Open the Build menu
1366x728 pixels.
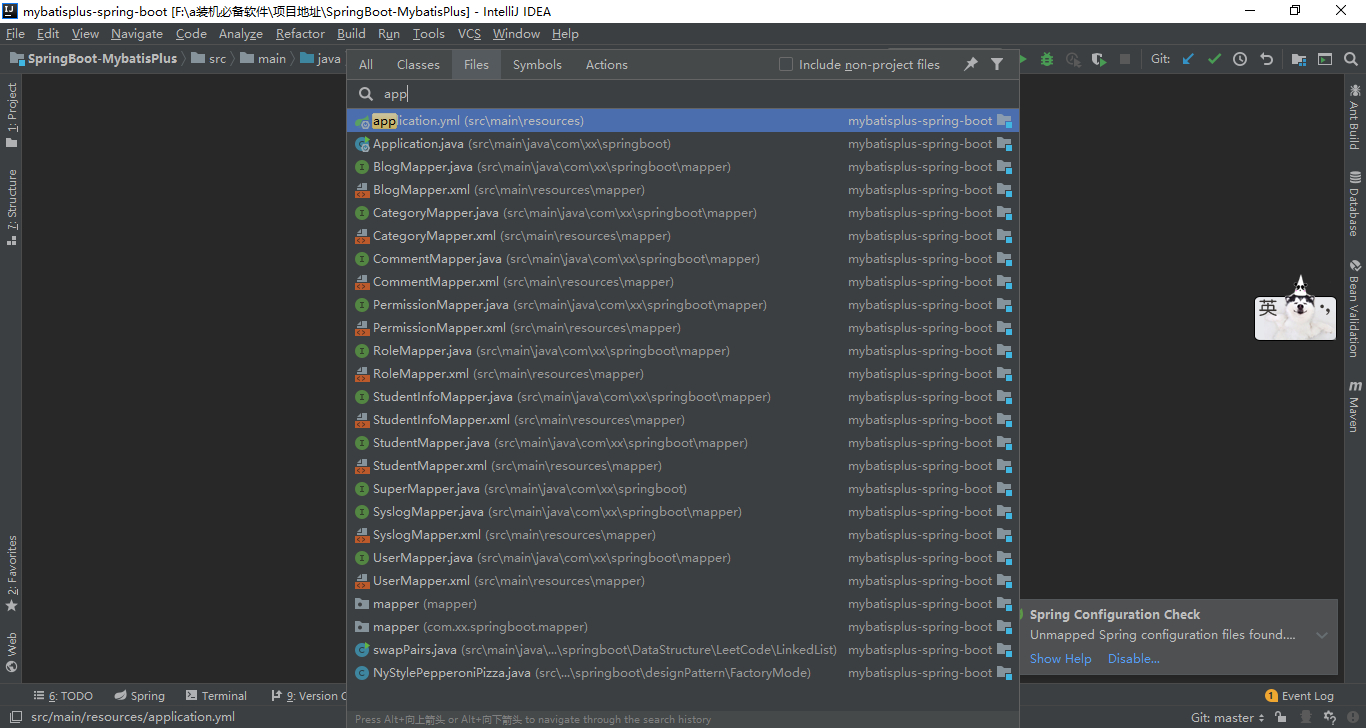pos(351,33)
